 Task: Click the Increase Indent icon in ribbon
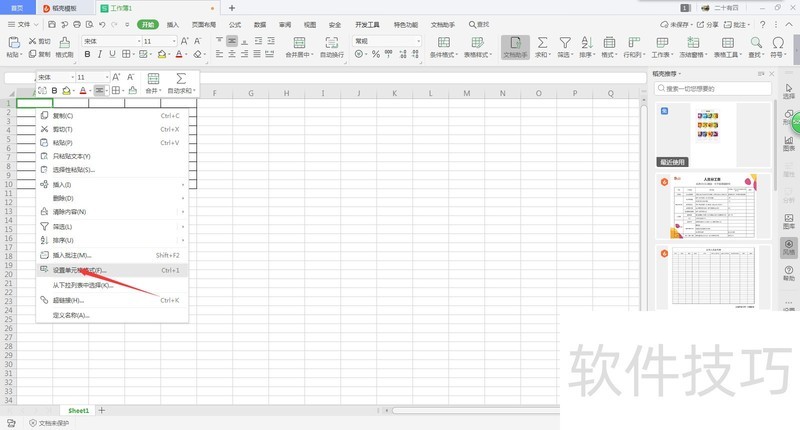tap(270, 41)
